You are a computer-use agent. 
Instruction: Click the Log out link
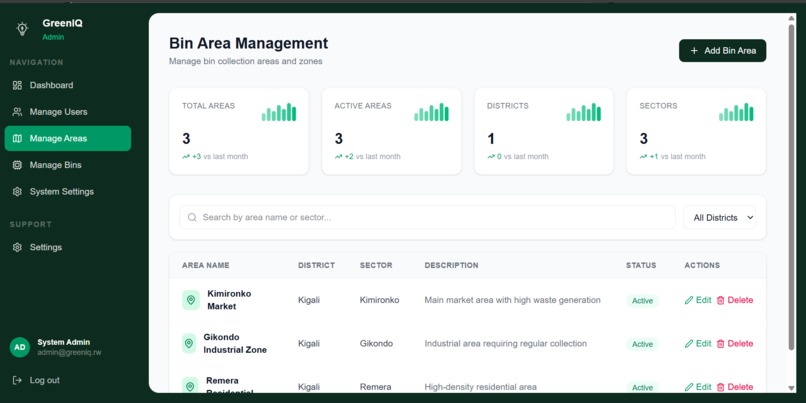click(x=36, y=380)
